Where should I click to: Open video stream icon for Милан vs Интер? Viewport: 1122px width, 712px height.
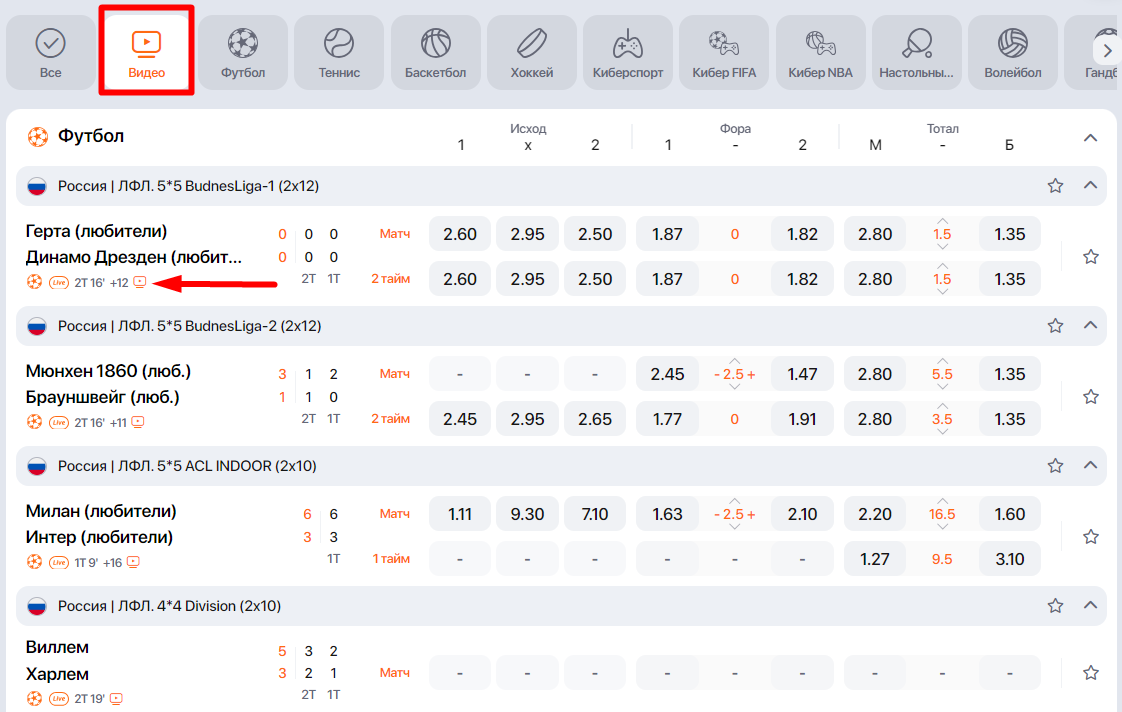coord(133,562)
